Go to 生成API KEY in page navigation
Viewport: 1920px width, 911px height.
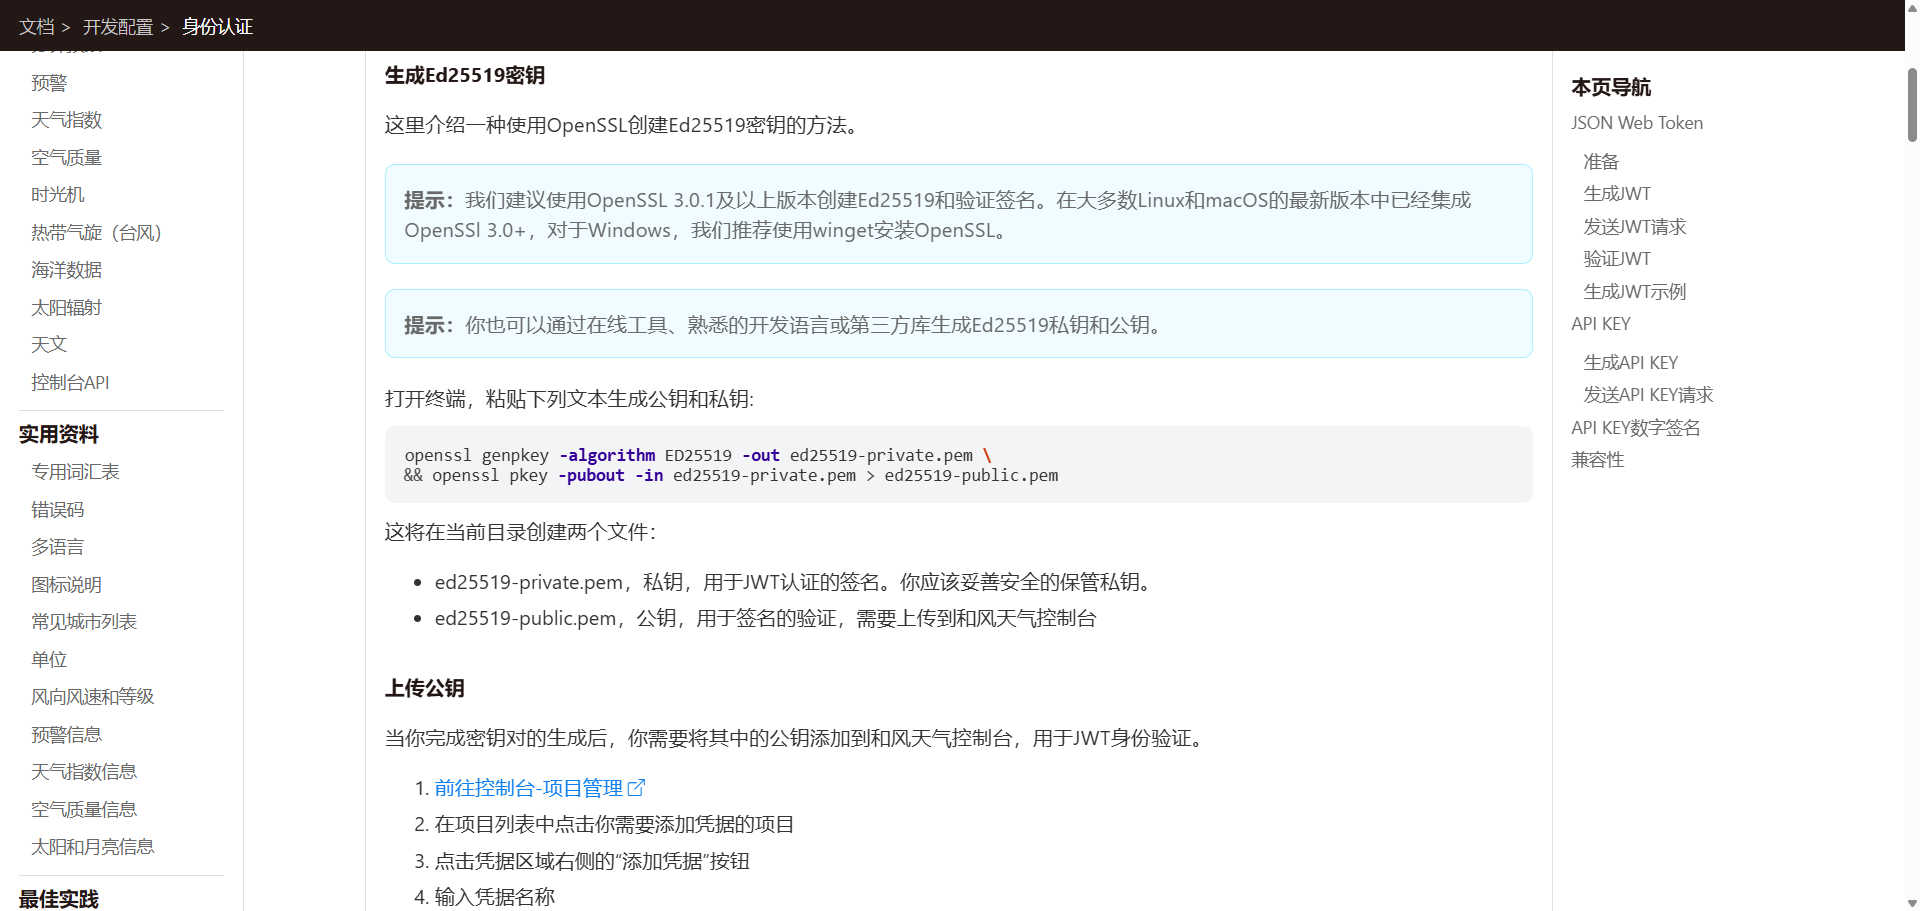1631,363
